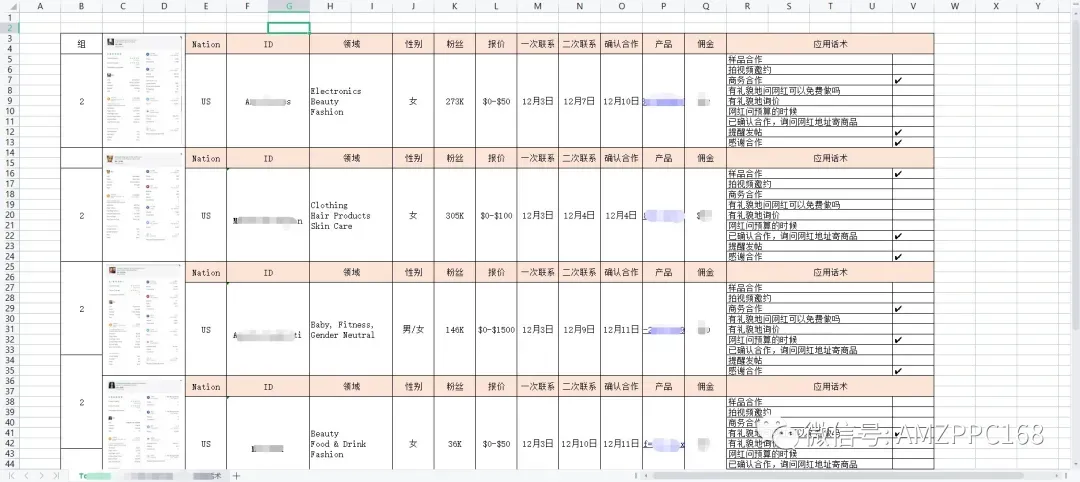Image resolution: width=1080 pixels, height=482 pixels.
Task: Open the profile thumbnail beside the 273K row
Action: point(144,90)
